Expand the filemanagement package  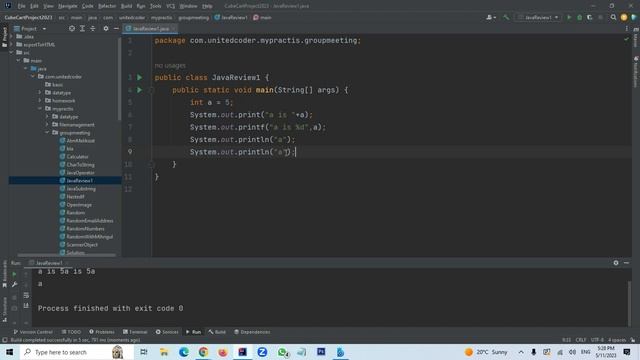point(47,124)
